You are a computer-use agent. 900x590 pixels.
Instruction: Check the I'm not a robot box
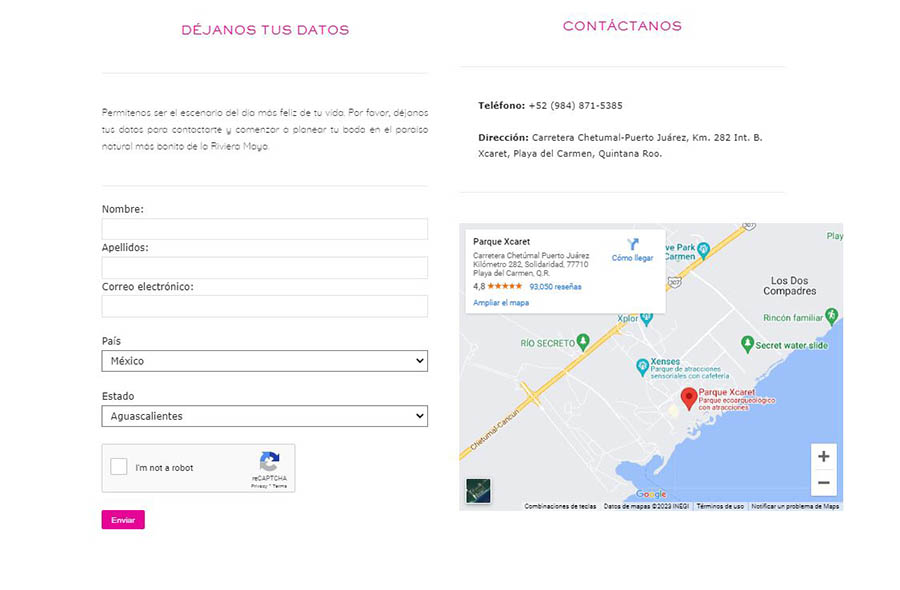(119, 467)
